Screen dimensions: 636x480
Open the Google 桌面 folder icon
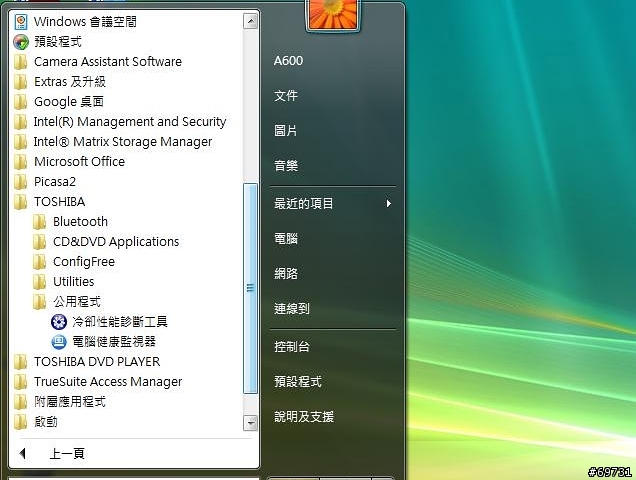coord(20,102)
